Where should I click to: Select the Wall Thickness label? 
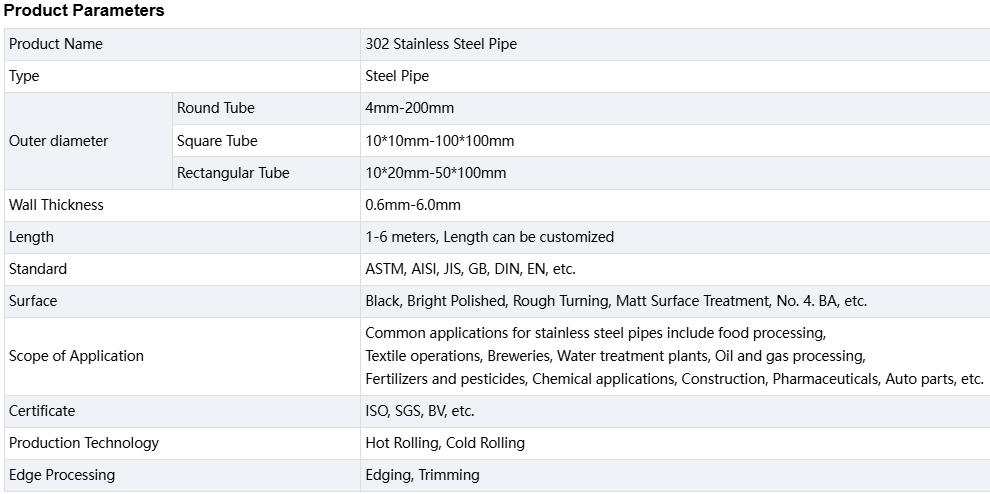point(56,205)
